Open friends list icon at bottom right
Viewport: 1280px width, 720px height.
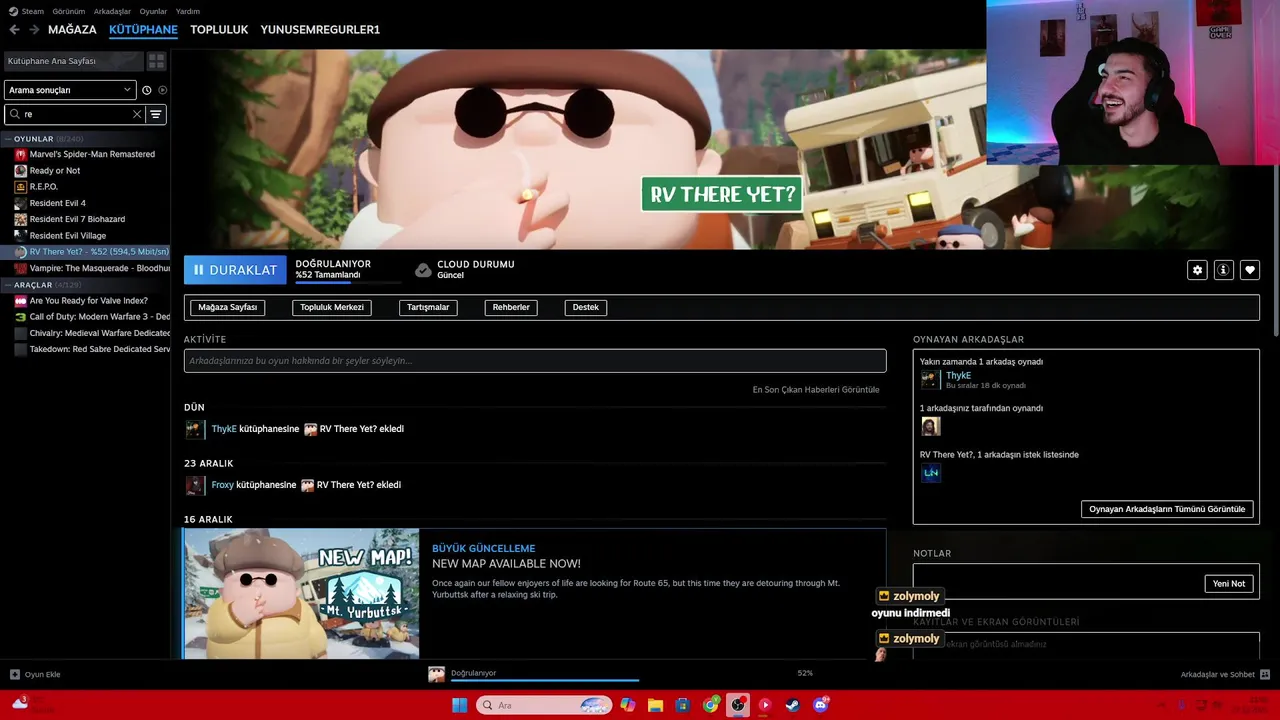point(1265,674)
